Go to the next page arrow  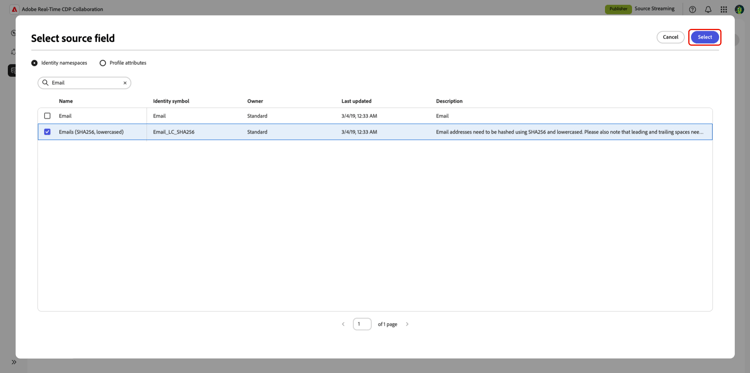(407, 324)
